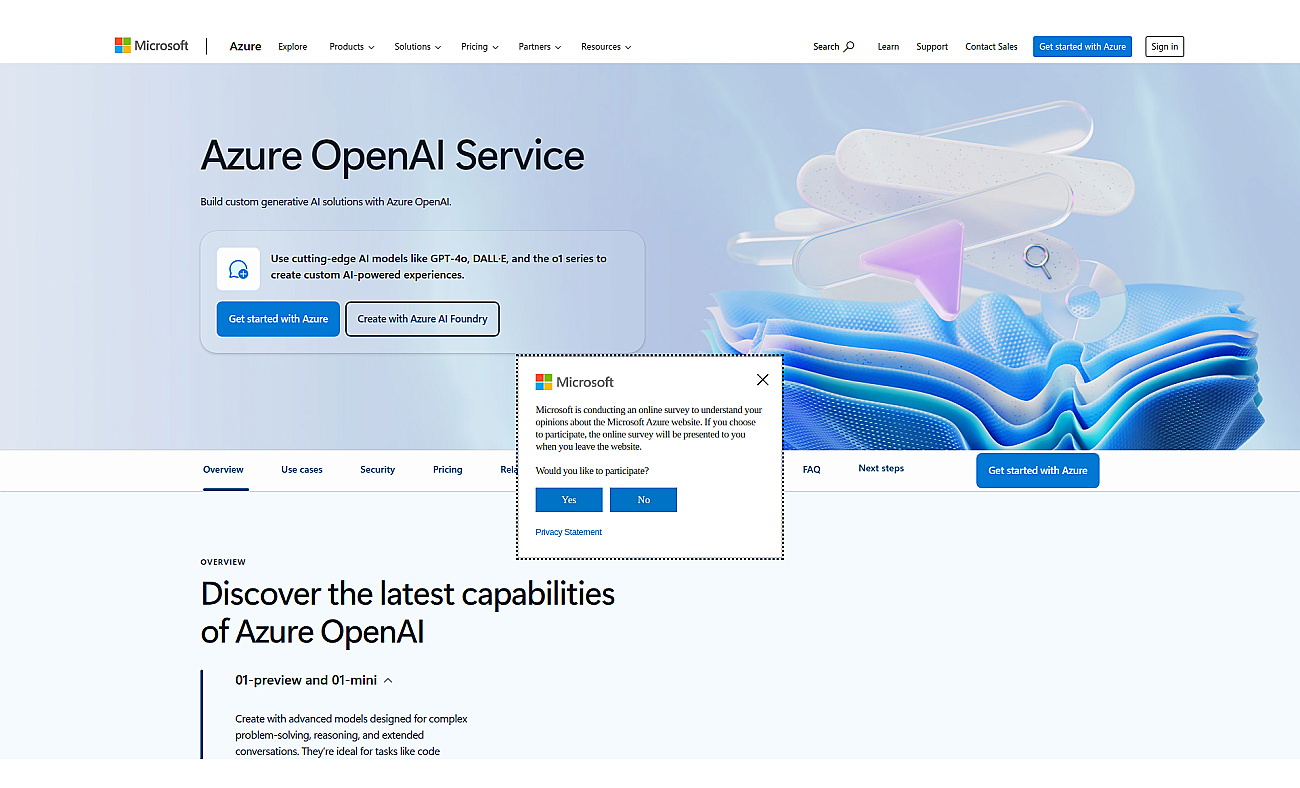Click hero Get started with Azure button
1300x788 pixels.
click(278, 319)
